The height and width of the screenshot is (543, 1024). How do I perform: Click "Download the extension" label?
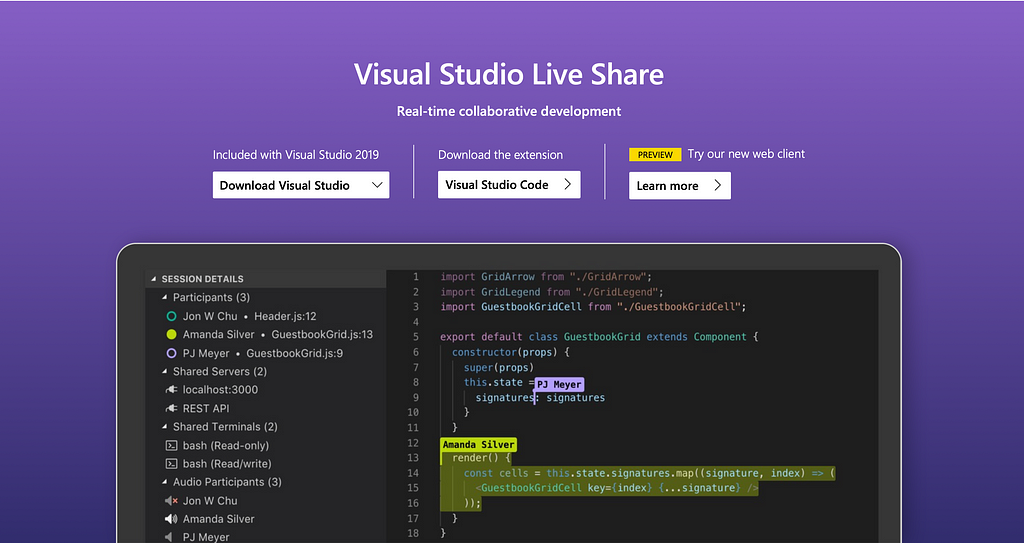tap(500, 155)
